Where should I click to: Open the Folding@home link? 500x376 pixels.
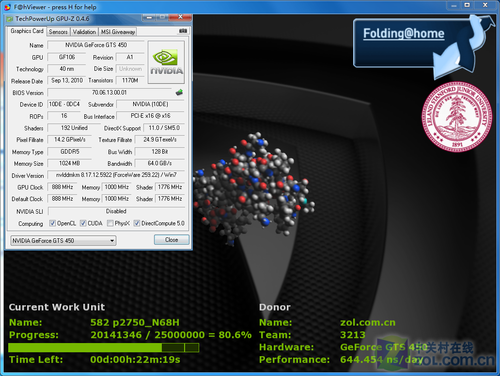tap(404, 33)
